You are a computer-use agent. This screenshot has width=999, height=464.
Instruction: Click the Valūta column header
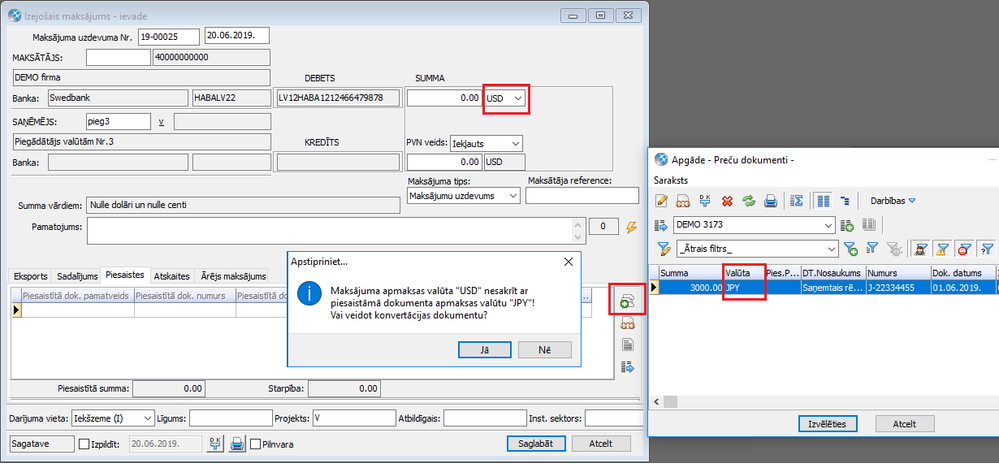coord(744,272)
